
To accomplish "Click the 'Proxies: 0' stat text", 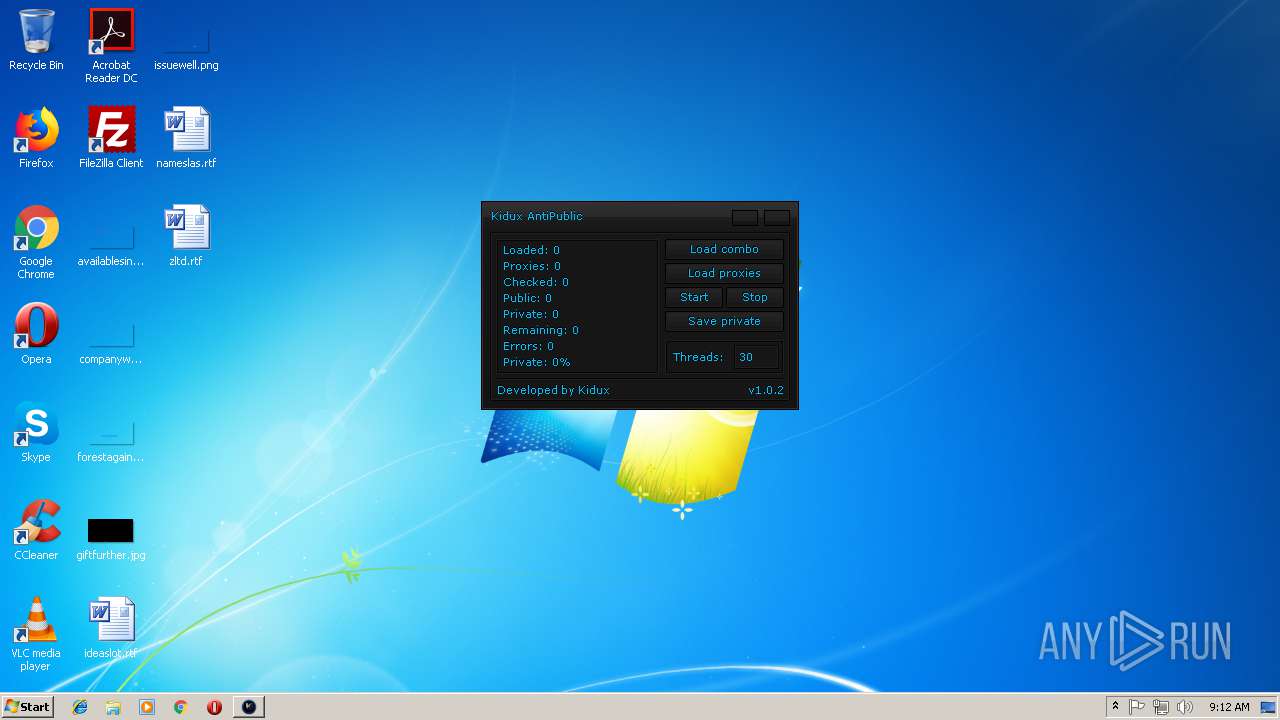I will (x=532, y=266).
